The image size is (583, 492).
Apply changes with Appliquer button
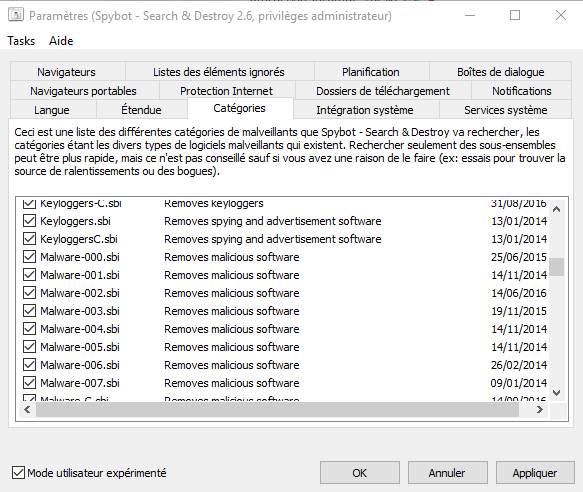[x=535, y=473]
